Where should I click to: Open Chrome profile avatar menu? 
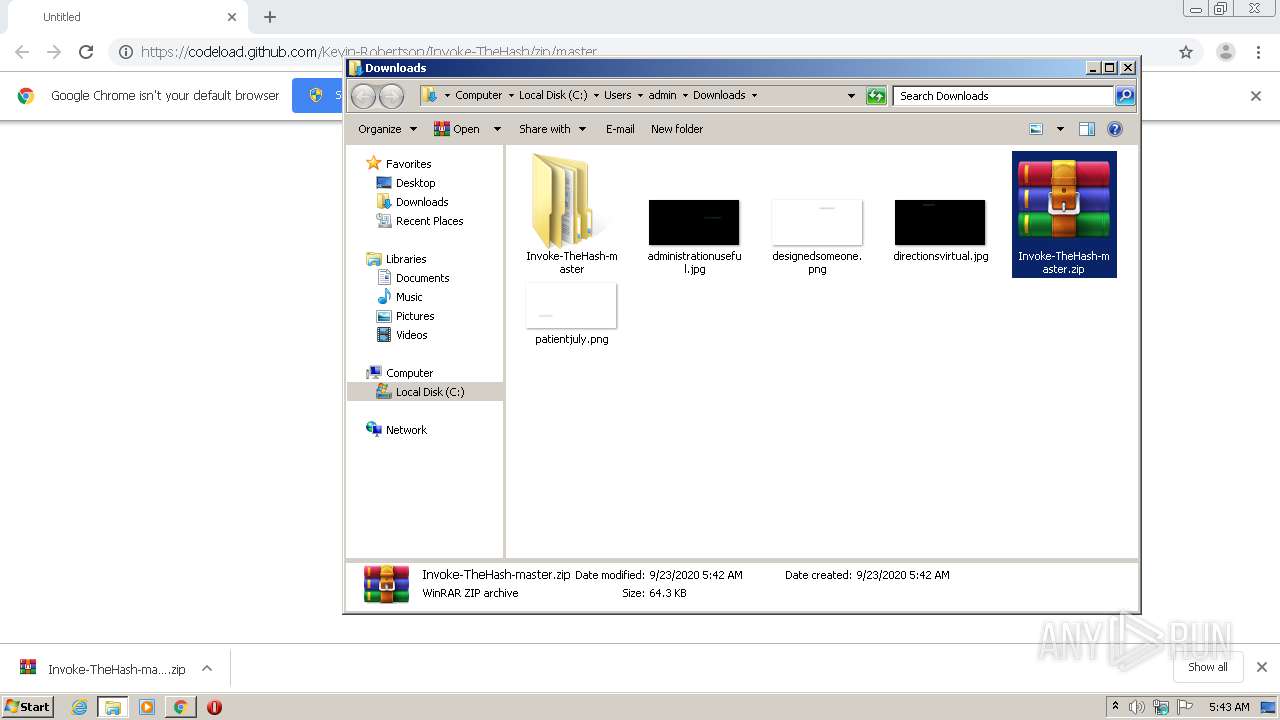[1226, 52]
